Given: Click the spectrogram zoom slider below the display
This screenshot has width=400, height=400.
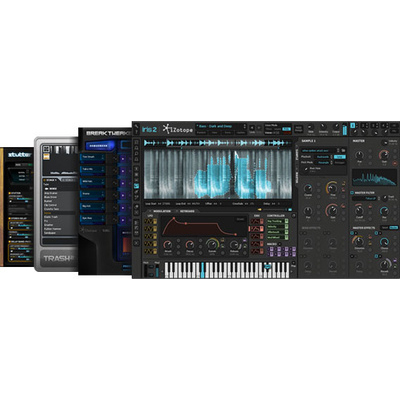Looking at the screenshot, I should coord(274,209).
